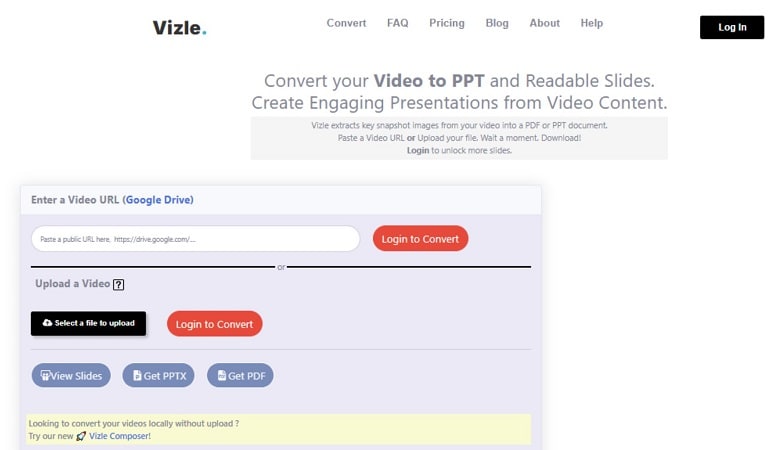The width and height of the screenshot is (769, 450).
Task: Click the Login link in the description
Action: point(417,150)
